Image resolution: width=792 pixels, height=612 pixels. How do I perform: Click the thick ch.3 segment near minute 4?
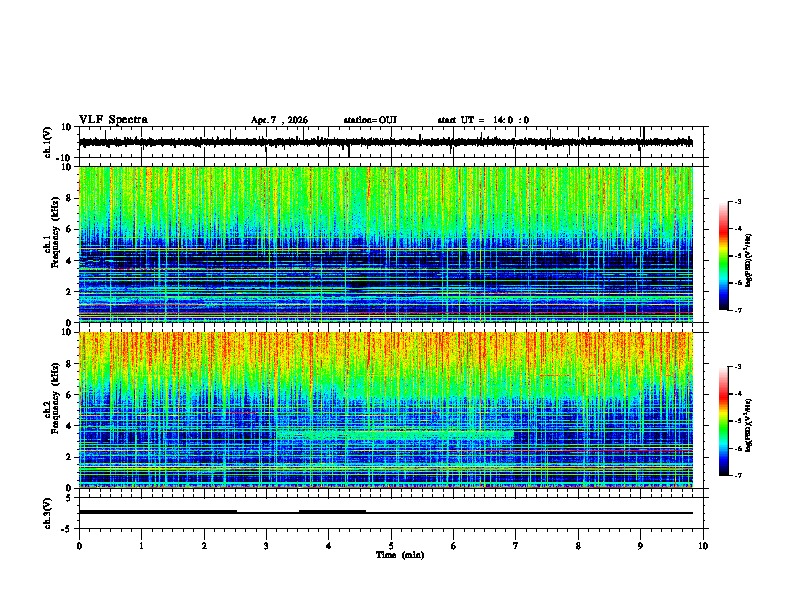(332, 512)
